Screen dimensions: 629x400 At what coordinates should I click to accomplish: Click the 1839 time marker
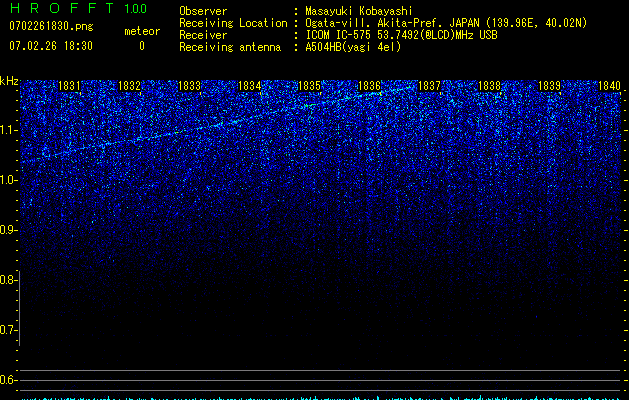tap(549, 86)
